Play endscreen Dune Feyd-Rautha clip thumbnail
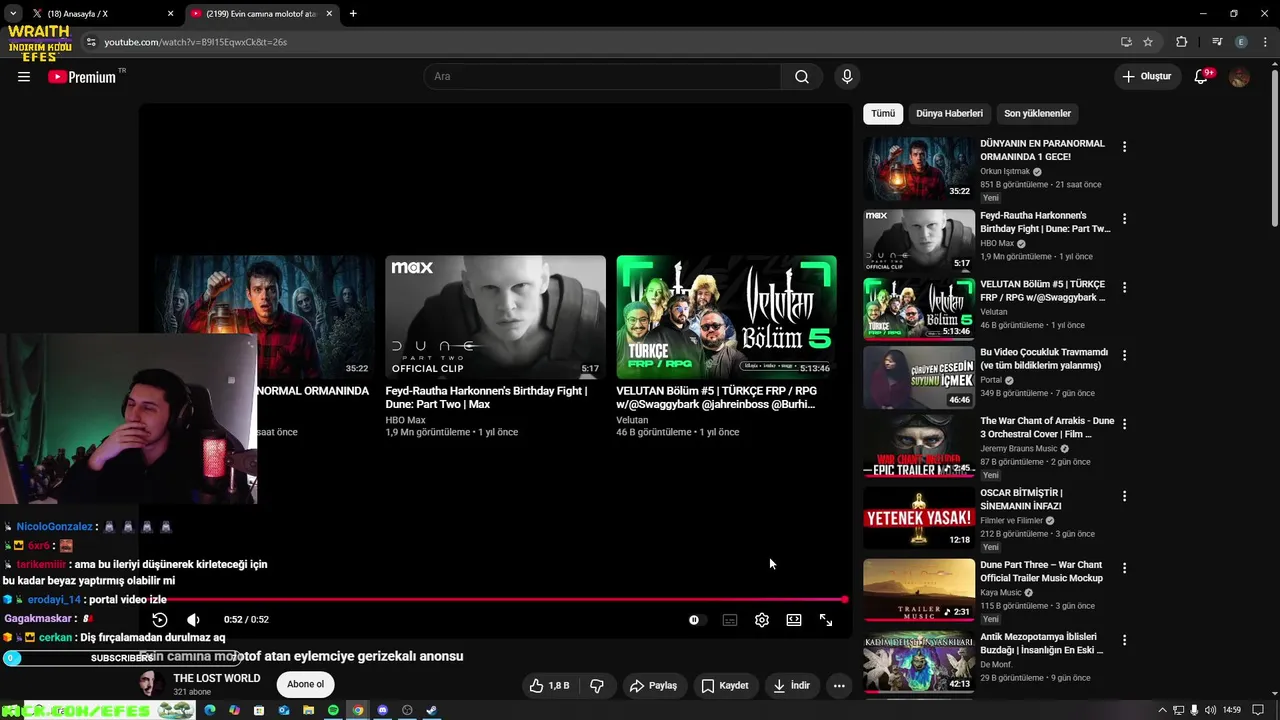 [x=495, y=317]
